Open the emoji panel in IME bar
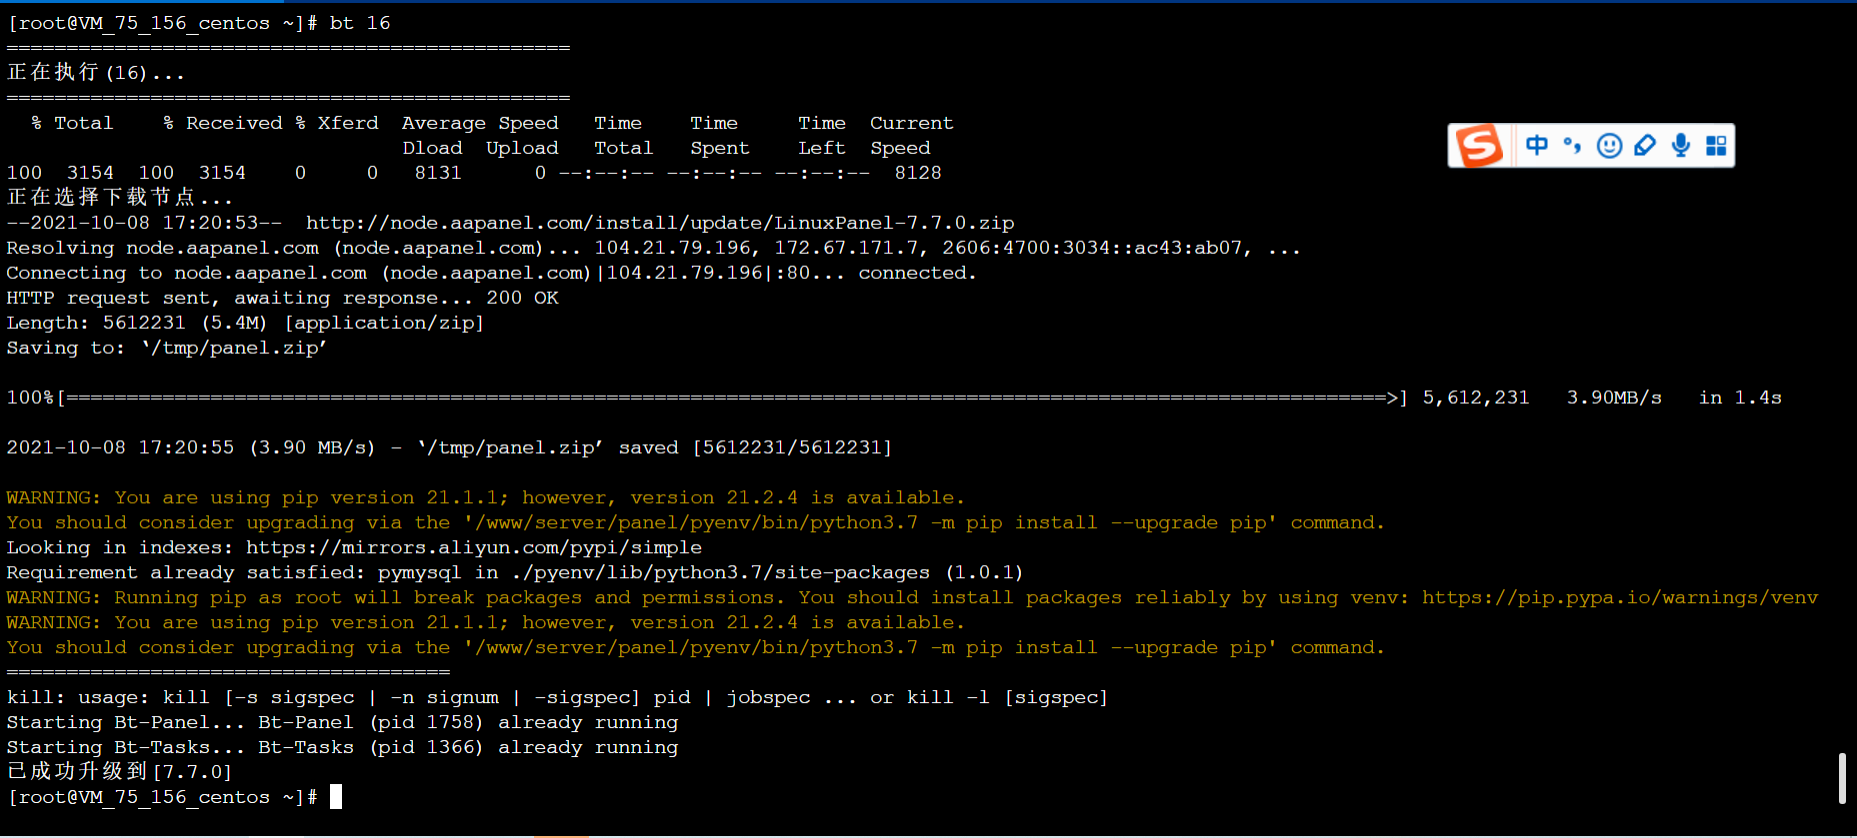 click(1609, 146)
